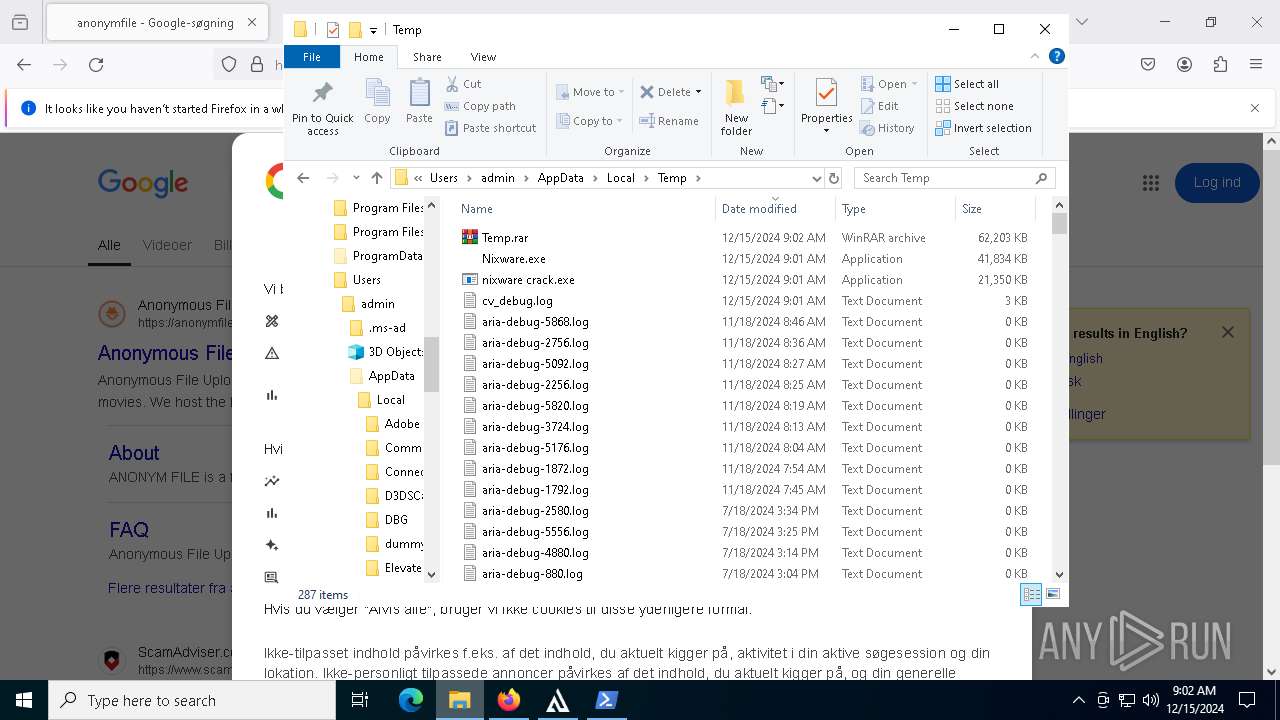The width and height of the screenshot is (1280, 720).
Task: Open Microsoft Edge from taskbar
Action: (x=411, y=700)
